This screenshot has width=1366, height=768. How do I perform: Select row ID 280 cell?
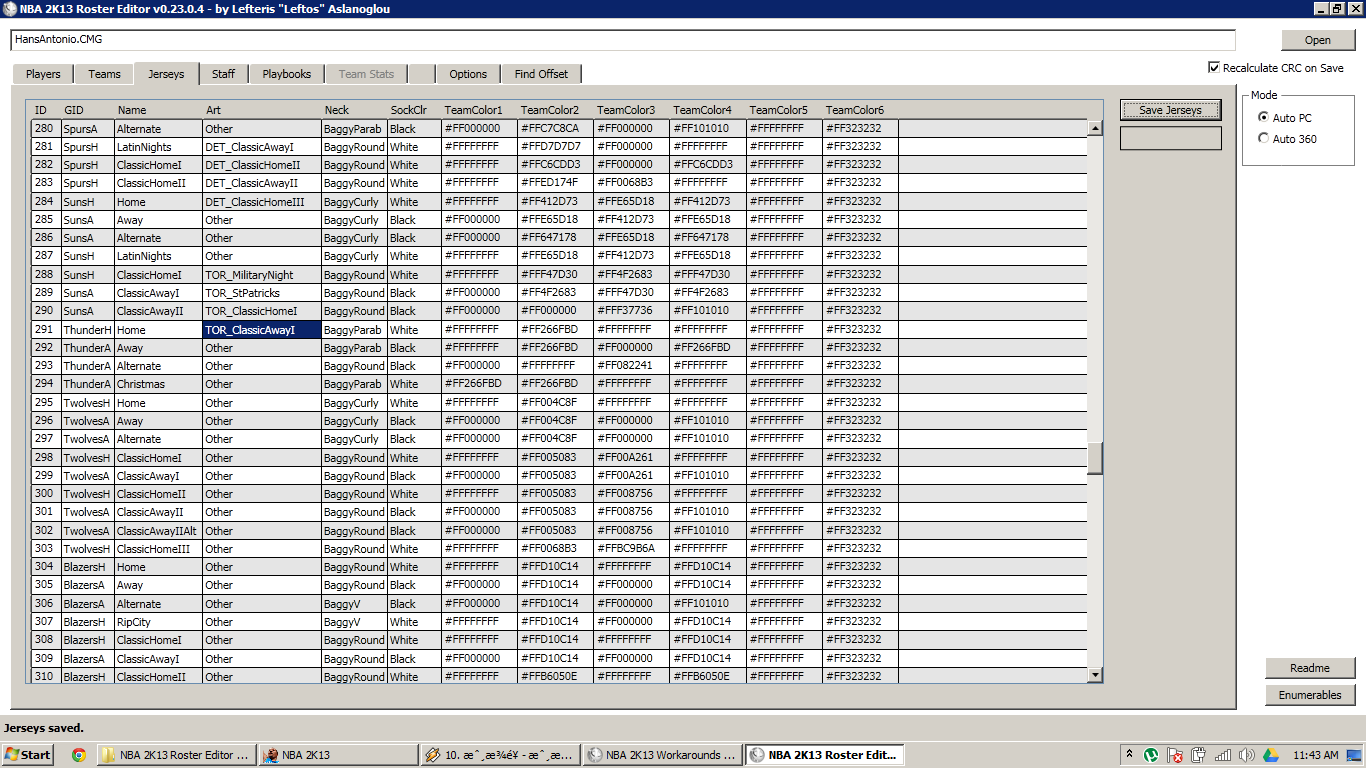point(46,129)
